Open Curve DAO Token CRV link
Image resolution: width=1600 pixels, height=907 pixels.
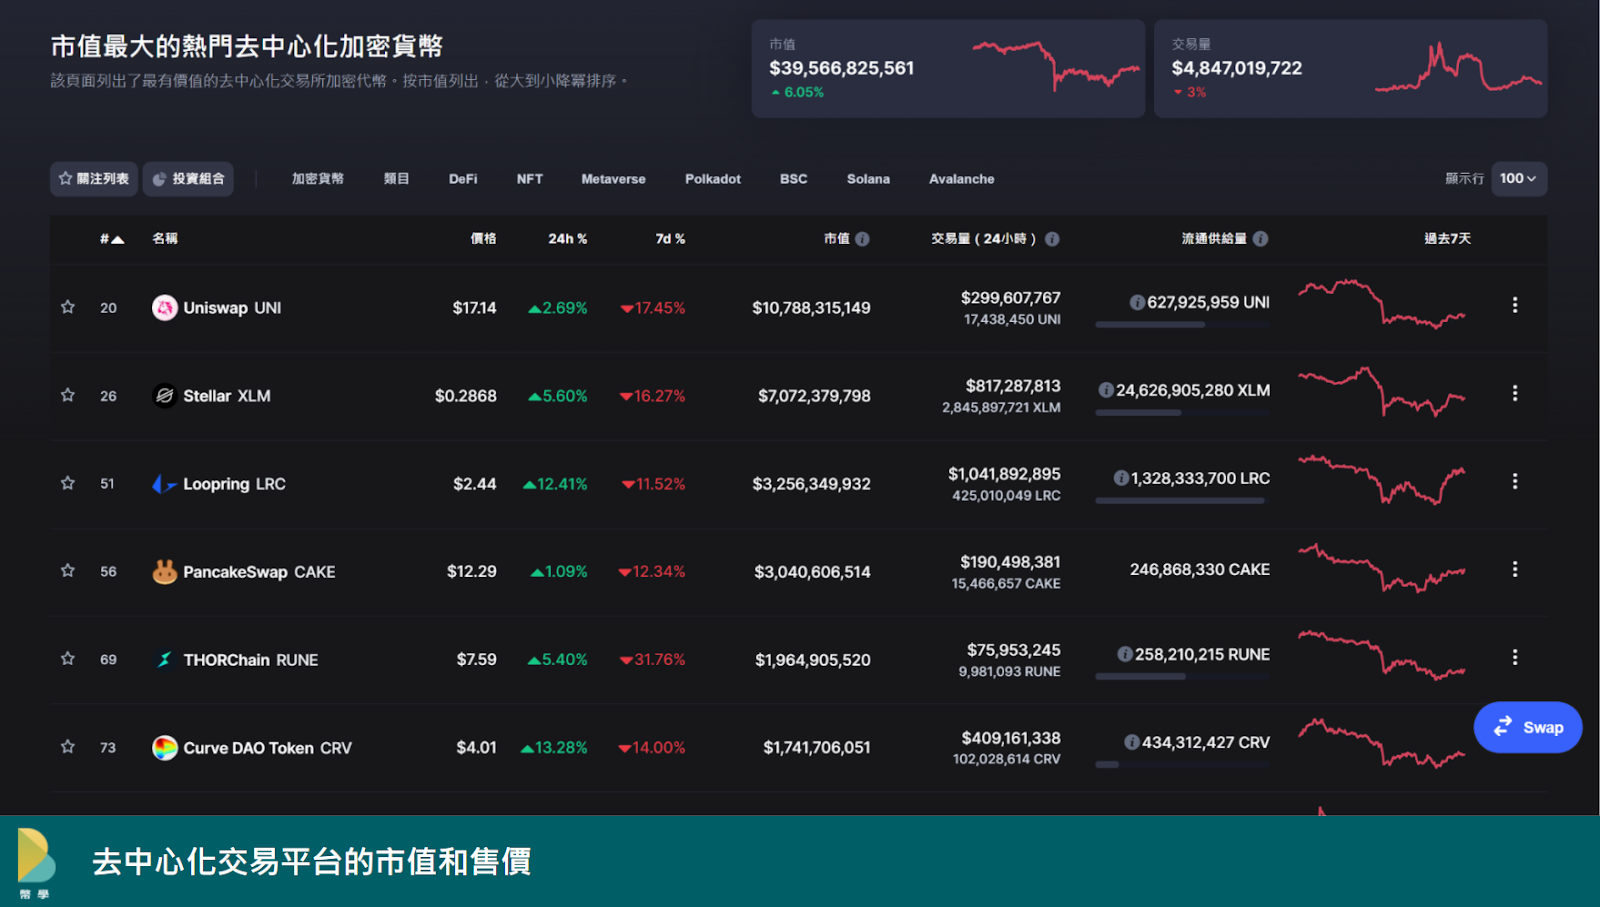pos(267,748)
